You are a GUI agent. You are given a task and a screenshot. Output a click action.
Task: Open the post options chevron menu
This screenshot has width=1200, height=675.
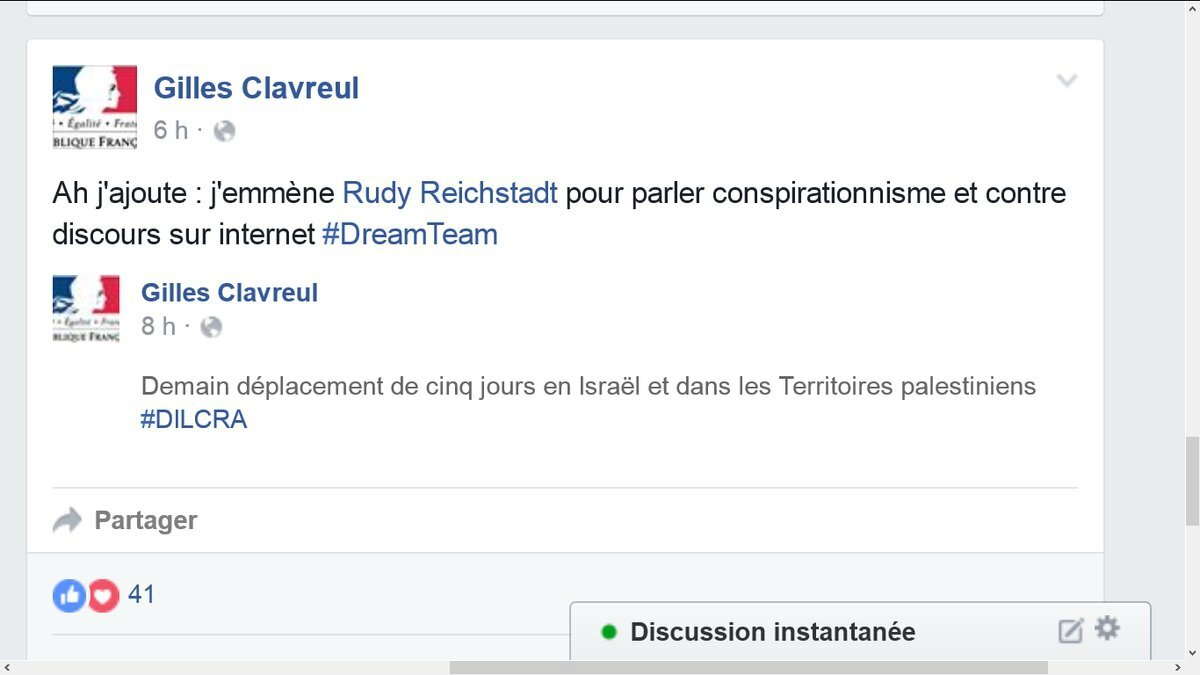[x=1067, y=81]
